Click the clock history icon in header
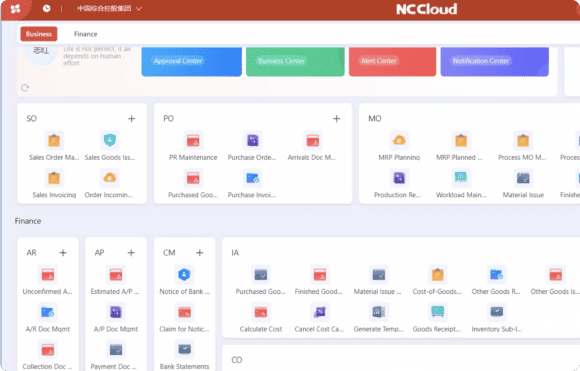Screen dimensions: 580x371 (47, 8)
